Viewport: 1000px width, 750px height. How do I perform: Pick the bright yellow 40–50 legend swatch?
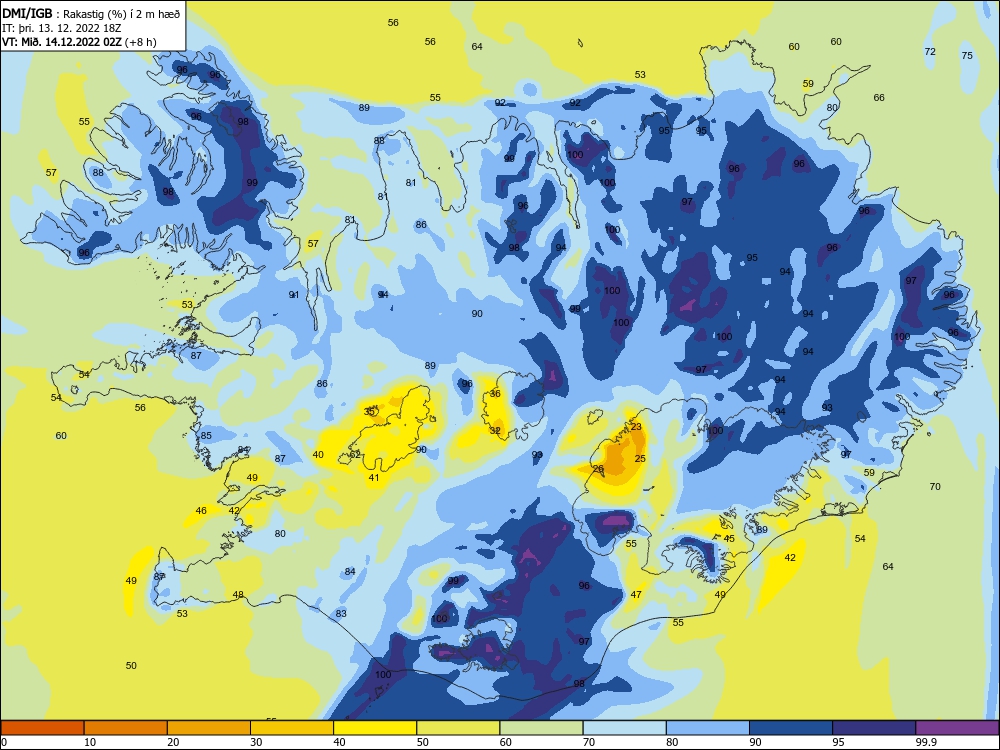[375, 728]
